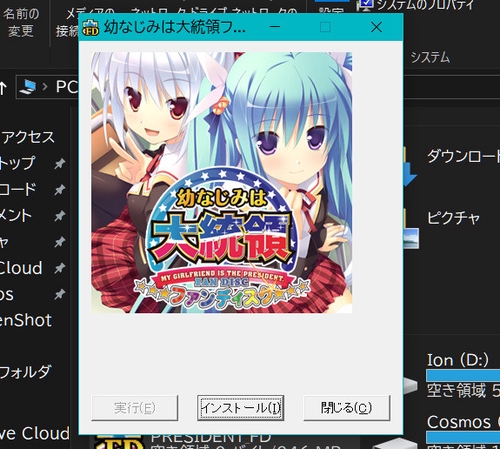Click the インストール(I) button in installer dialog
Viewport: 500px width, 449px height.
click(x=240, y=408)
